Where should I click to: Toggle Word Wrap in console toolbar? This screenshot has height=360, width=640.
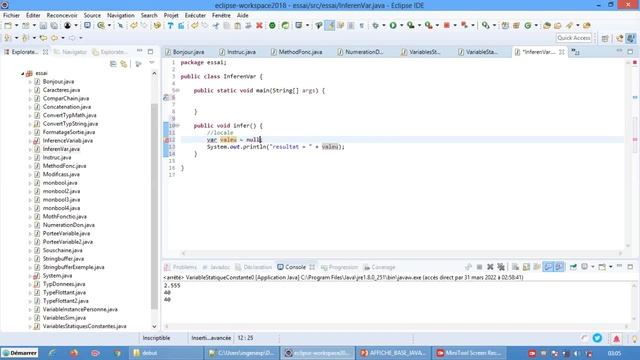click(x=537, y=267)
